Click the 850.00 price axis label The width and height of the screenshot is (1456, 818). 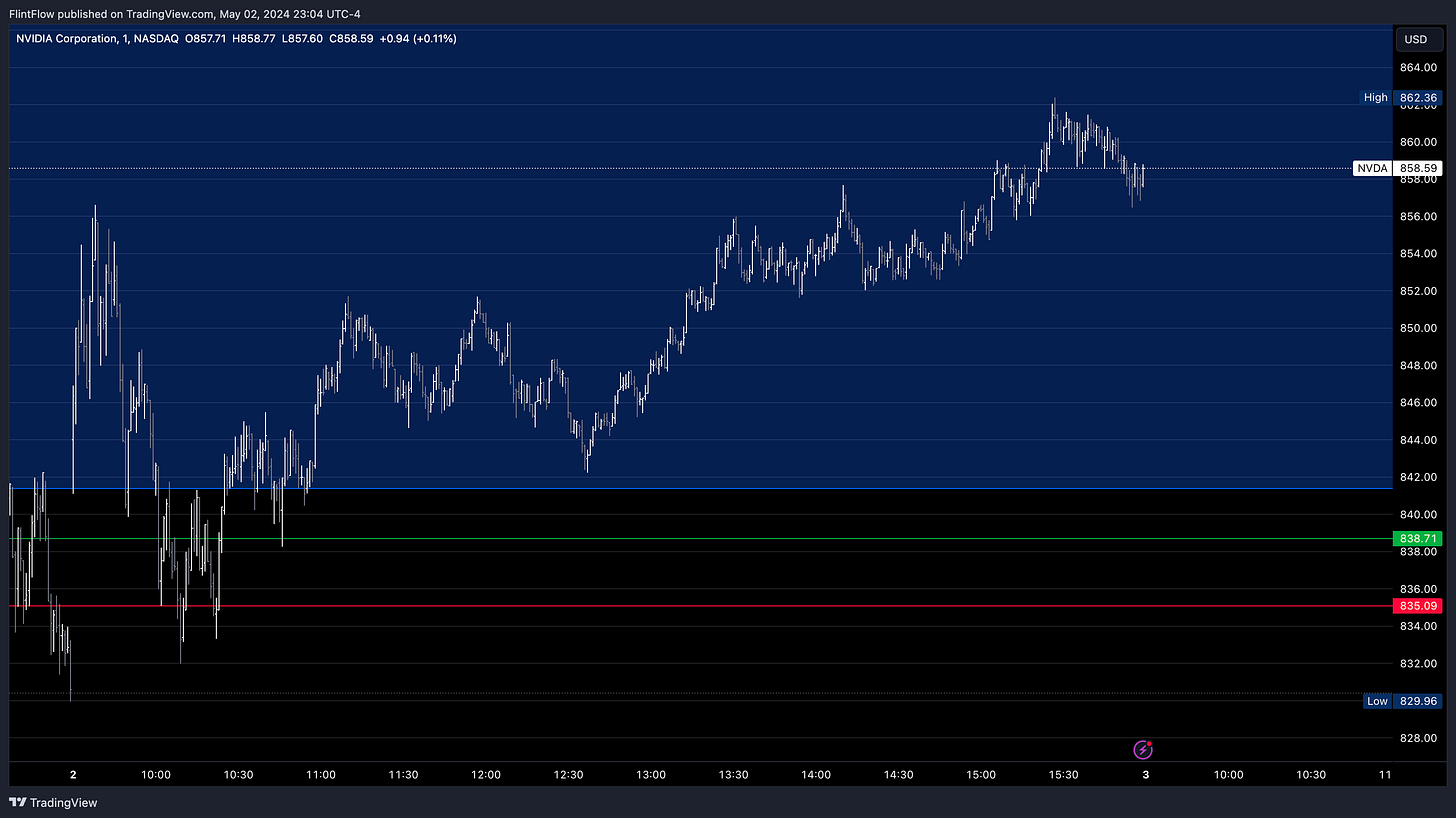[1417, 328]
